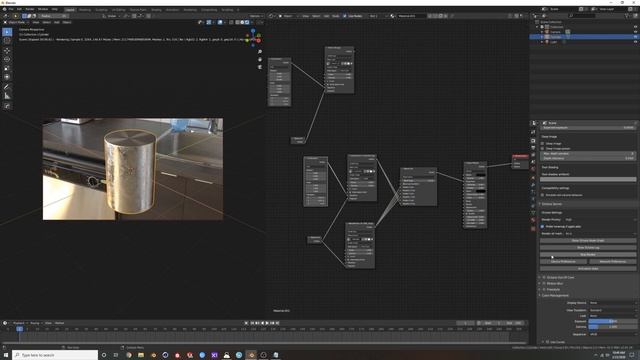Image resolution: width=640 pixels, height=360 pixels.
Task: Click the Show Octane Node Graph button
Action: pos(588,241)
